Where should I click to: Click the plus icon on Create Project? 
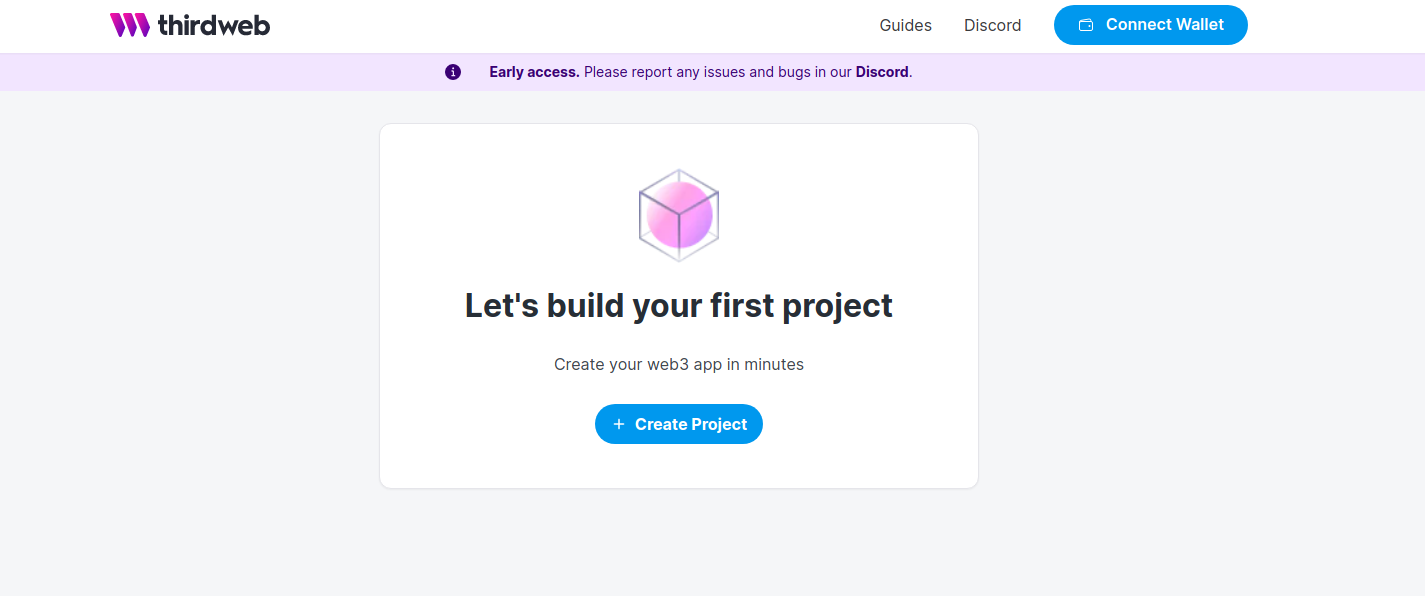tap(618, 424)
